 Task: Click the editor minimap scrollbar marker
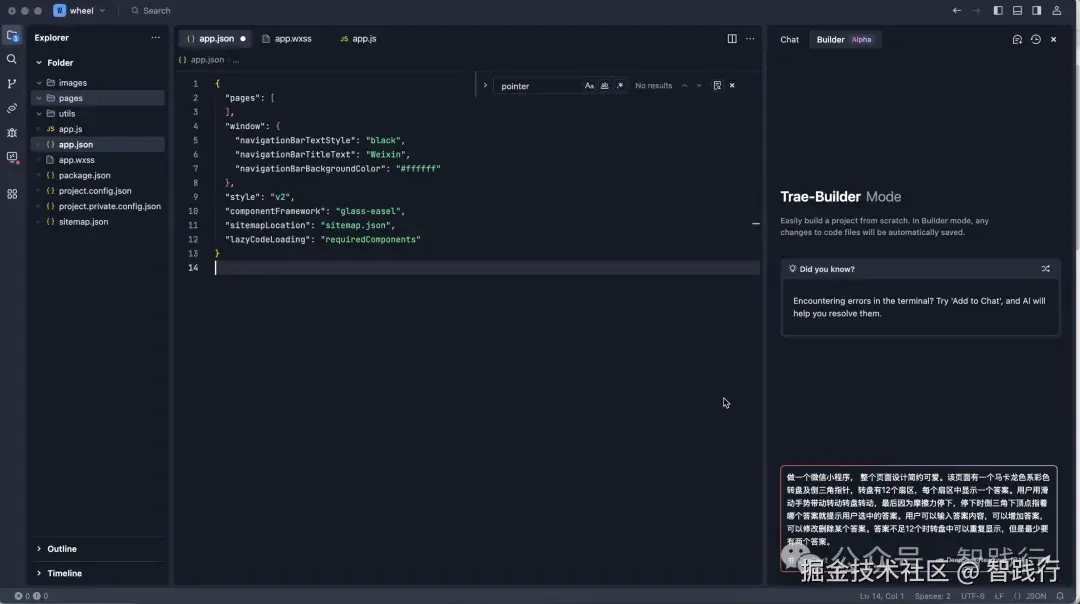click(x=756, y=223)
